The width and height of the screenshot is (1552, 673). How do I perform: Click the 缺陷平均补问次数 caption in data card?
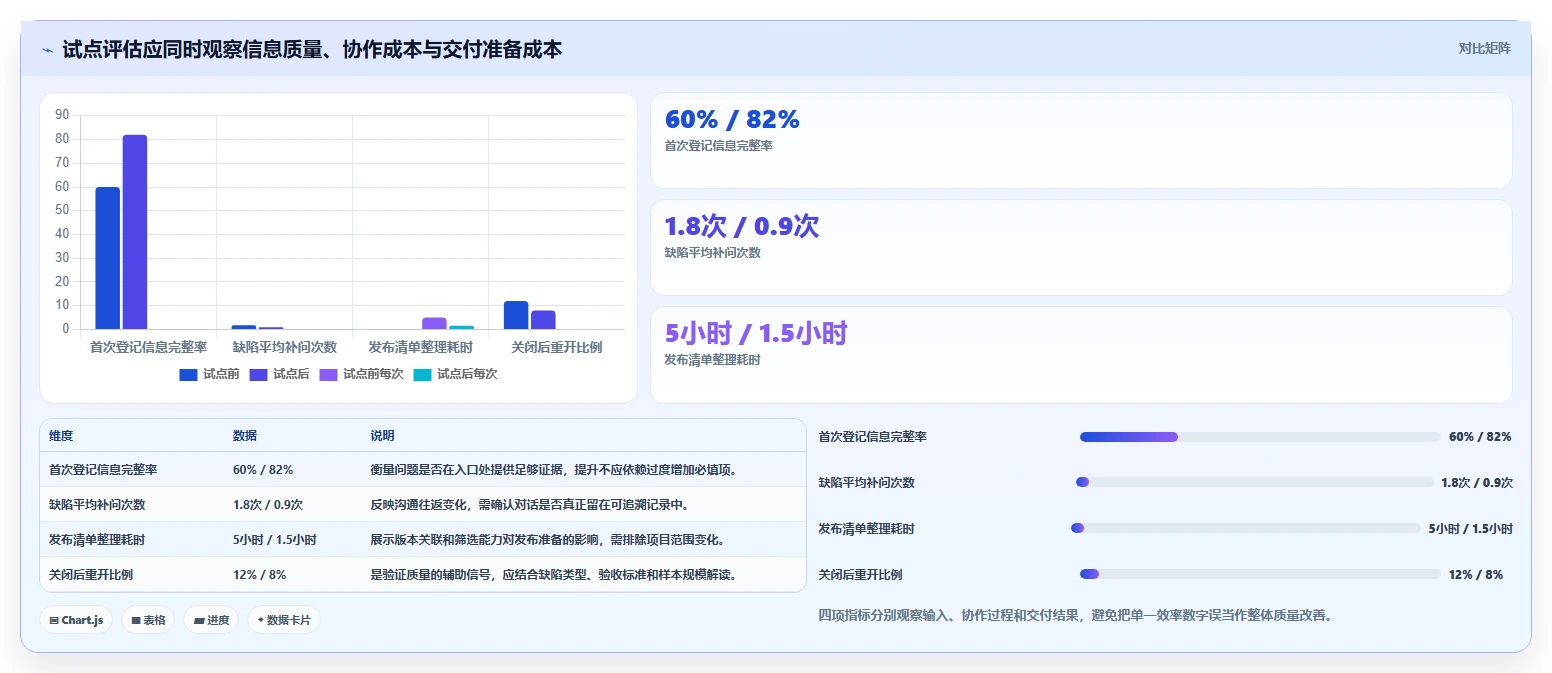[713, 253]
